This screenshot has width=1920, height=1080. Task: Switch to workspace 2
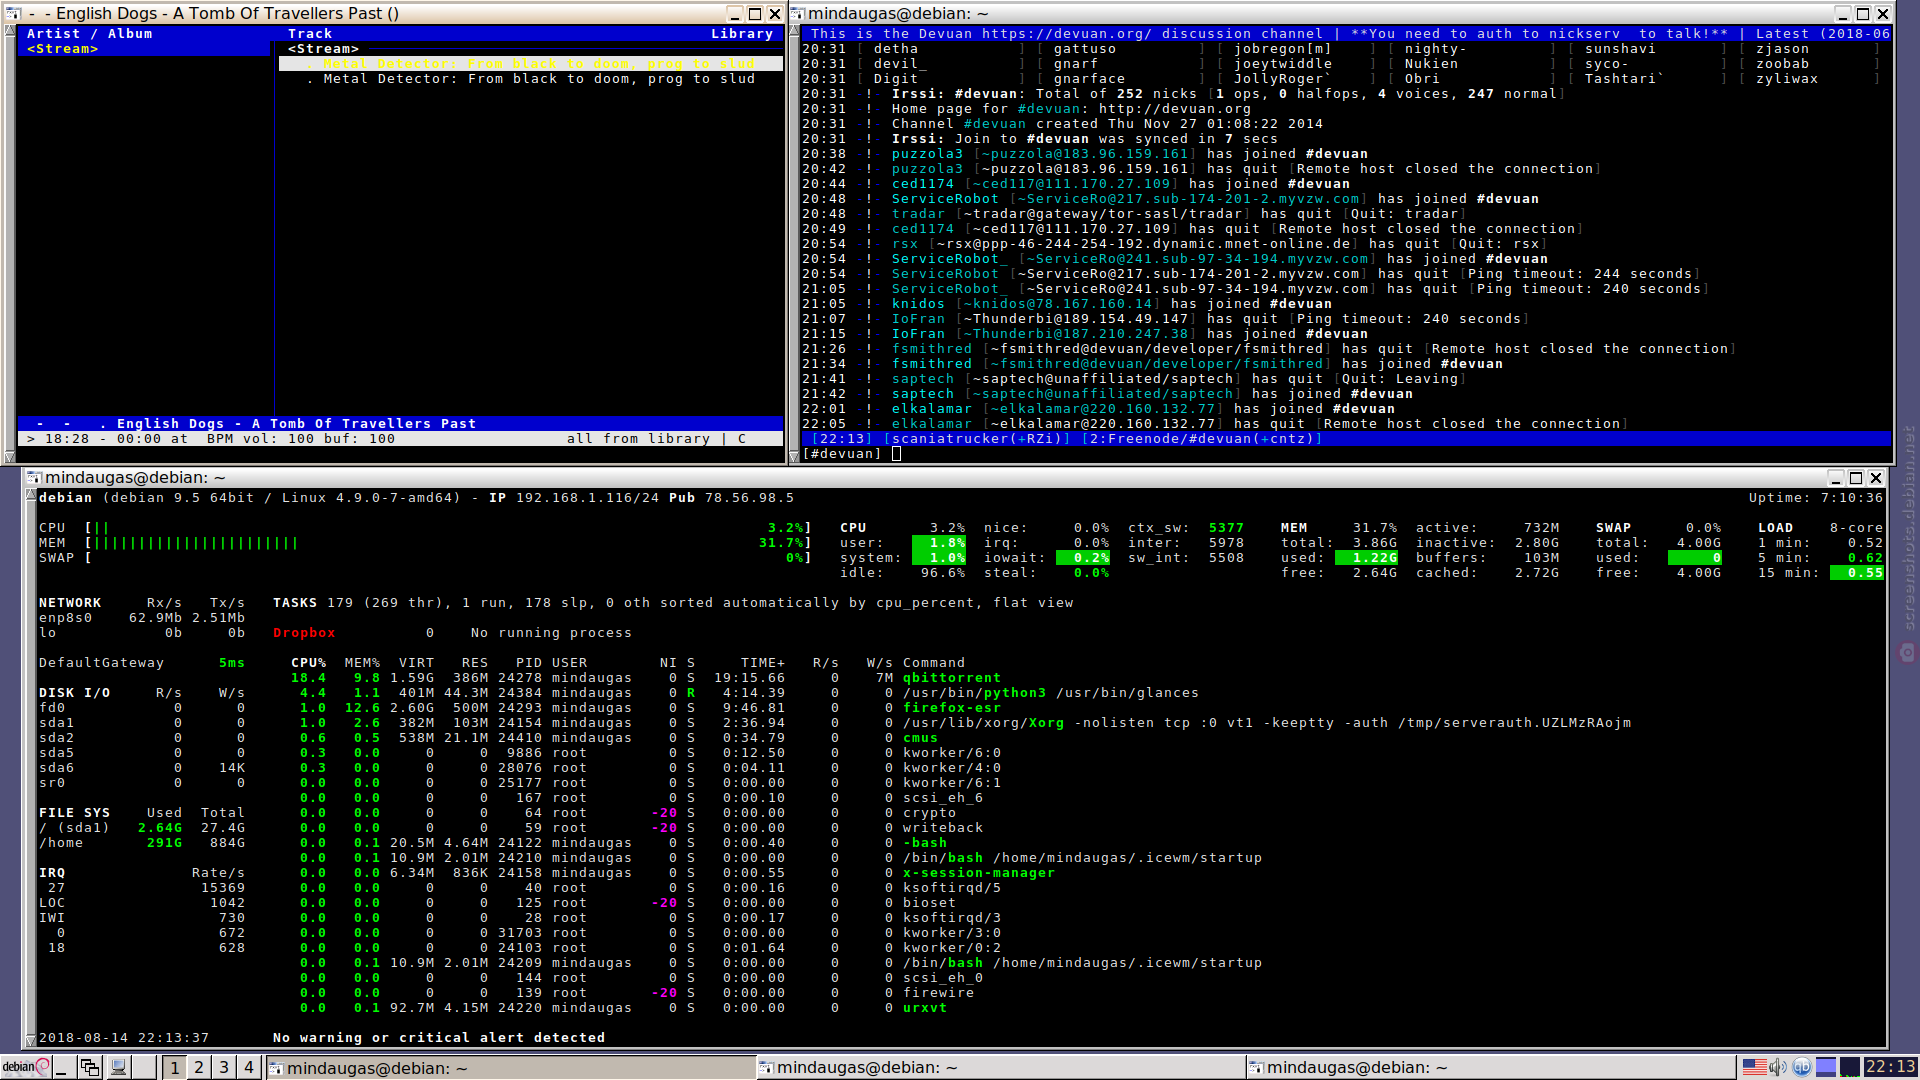(x=199, y=1067)
